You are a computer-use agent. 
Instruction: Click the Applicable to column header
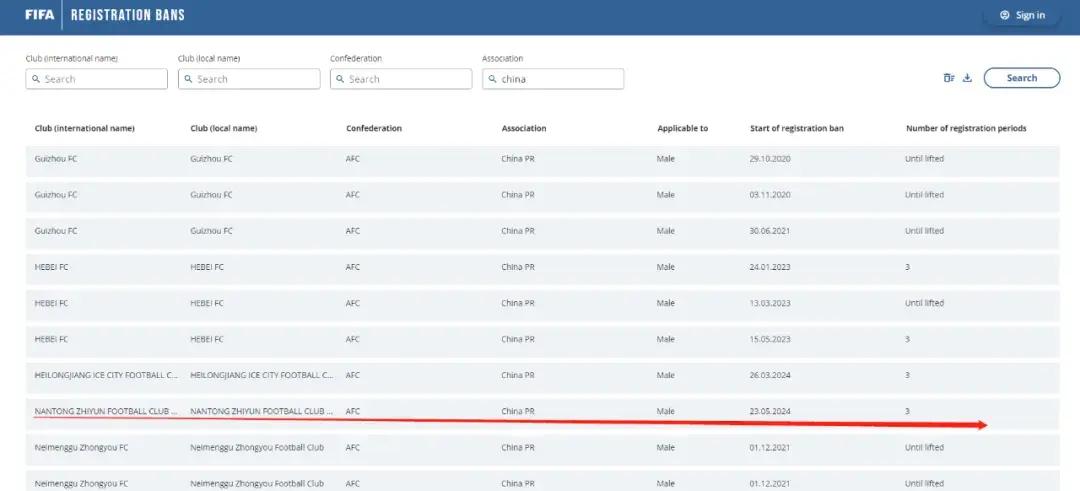click(682, 128)
